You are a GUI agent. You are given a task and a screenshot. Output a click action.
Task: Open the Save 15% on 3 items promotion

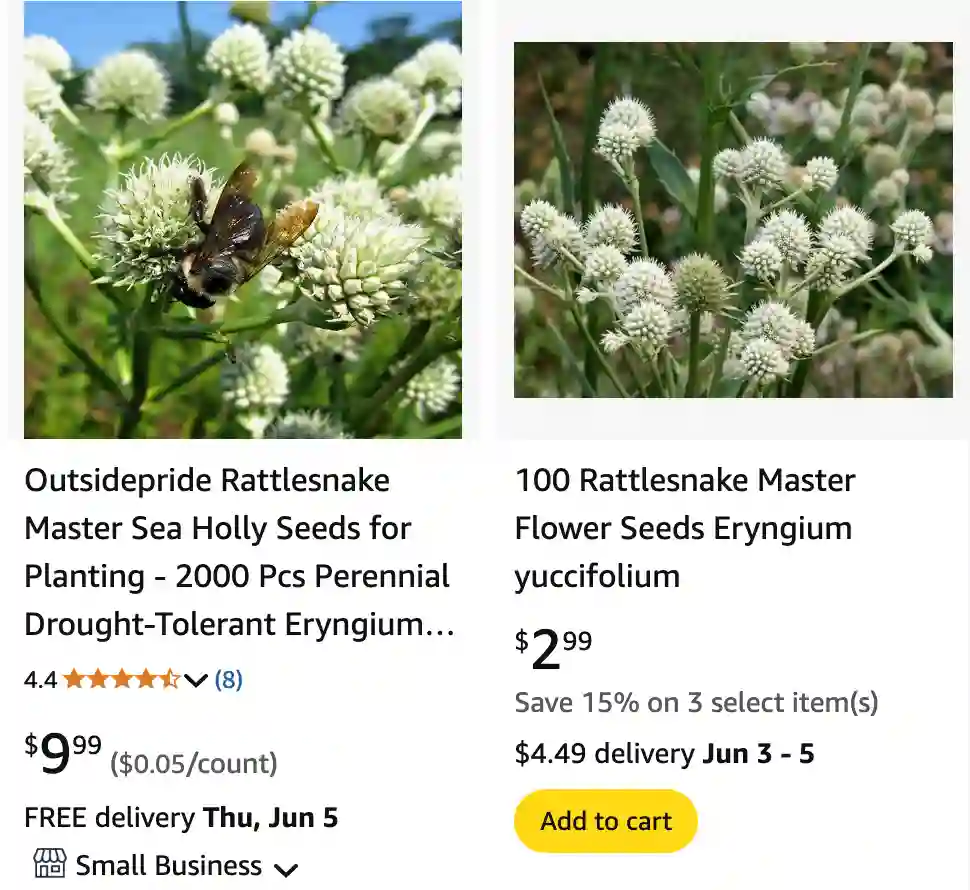point(696,702)
